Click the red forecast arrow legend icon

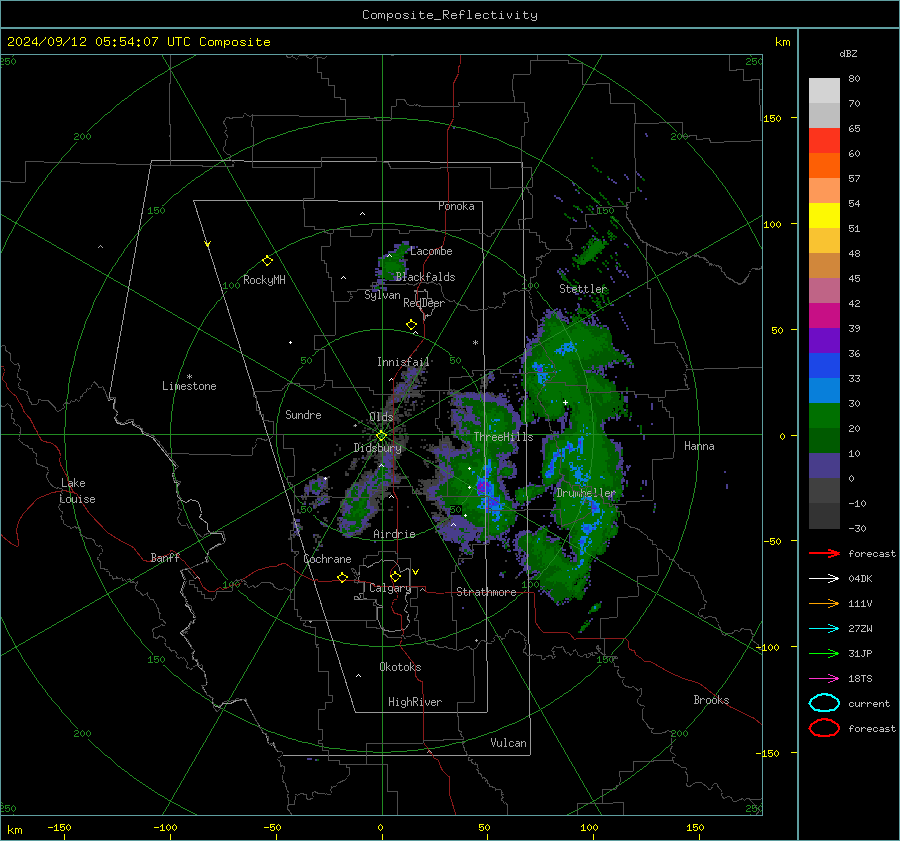tap(824, 553)
